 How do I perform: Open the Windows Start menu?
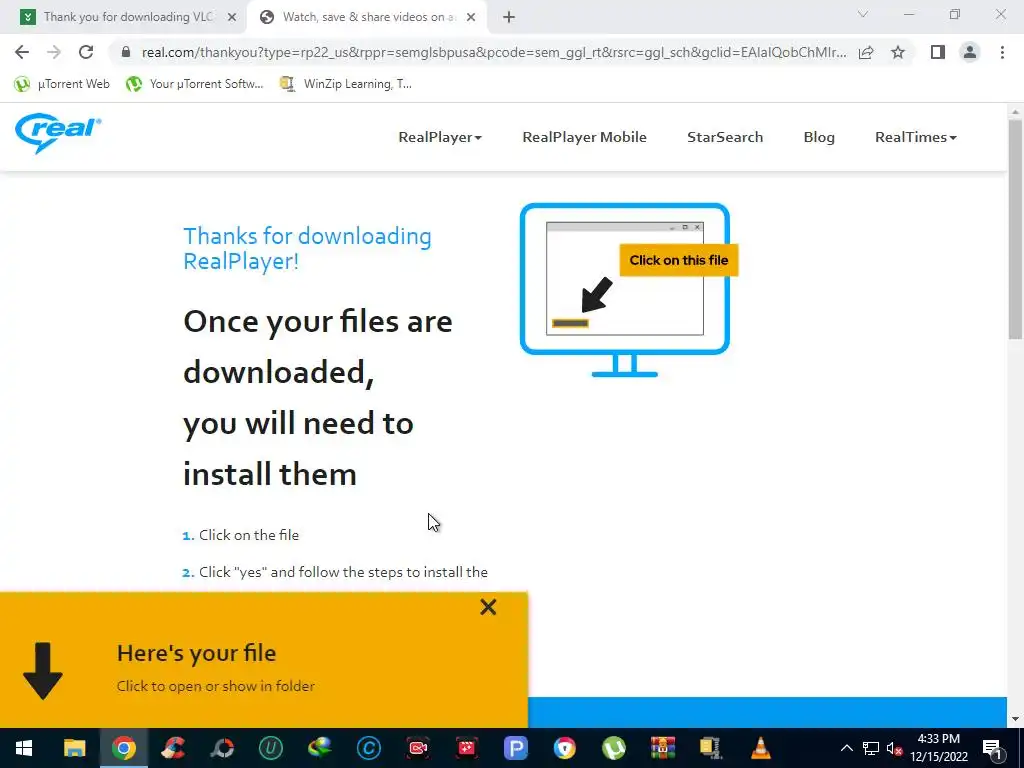[x=24, y=748]
